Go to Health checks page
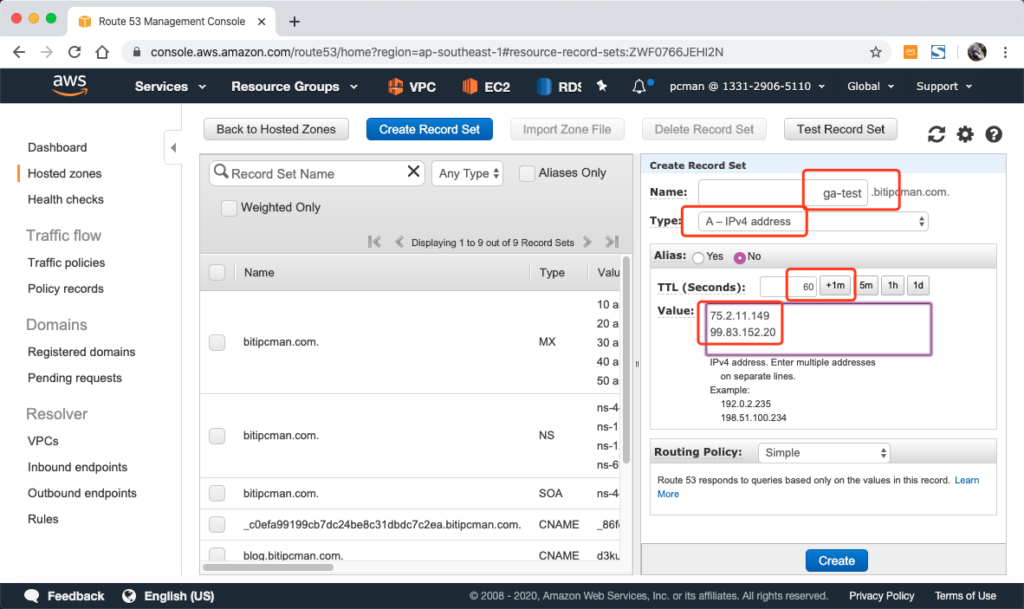This screenshot has height=609, width=1024. tap(65, 199)
